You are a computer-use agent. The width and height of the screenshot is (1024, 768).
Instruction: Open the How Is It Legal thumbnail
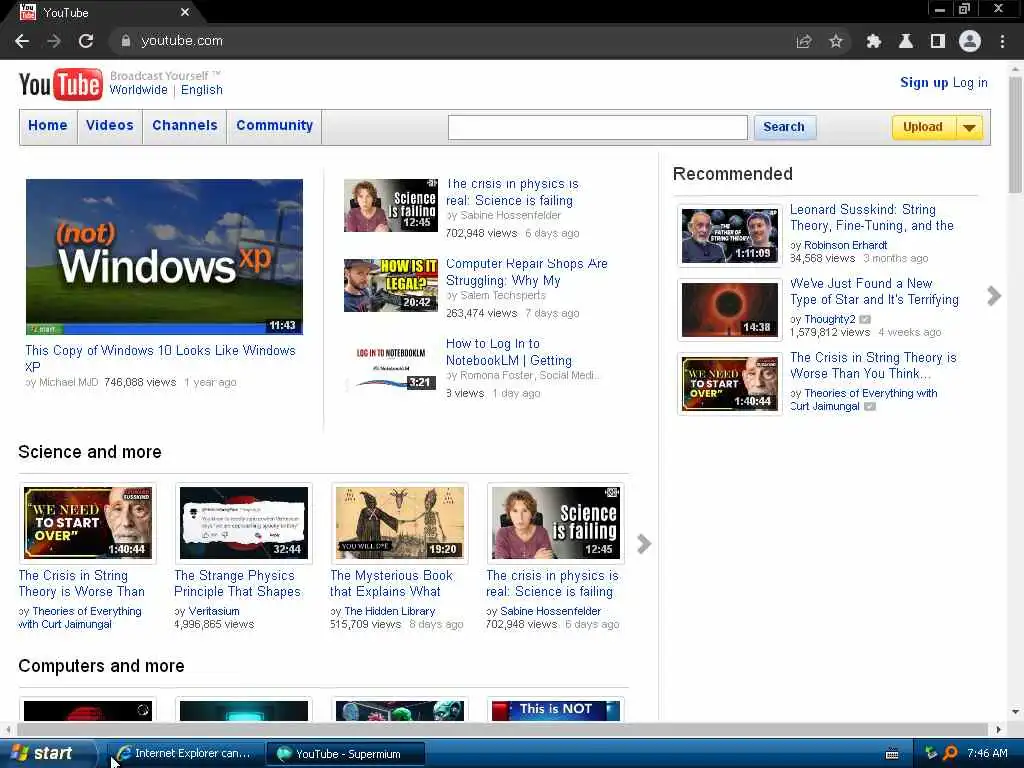click(391, 285)
